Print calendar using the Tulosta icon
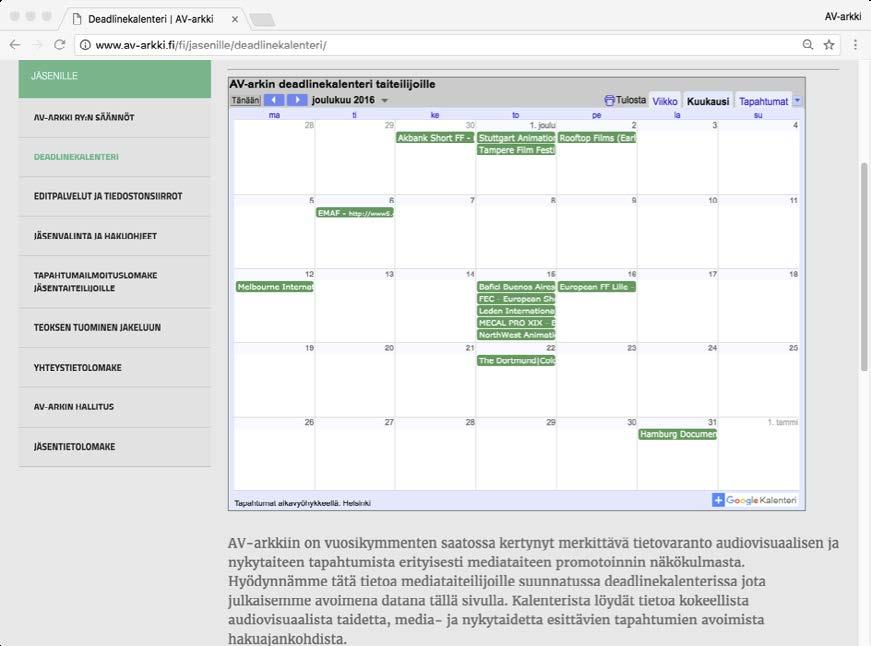Image resolution: width=871 pixels, height=646 pixels. point(609,101)
